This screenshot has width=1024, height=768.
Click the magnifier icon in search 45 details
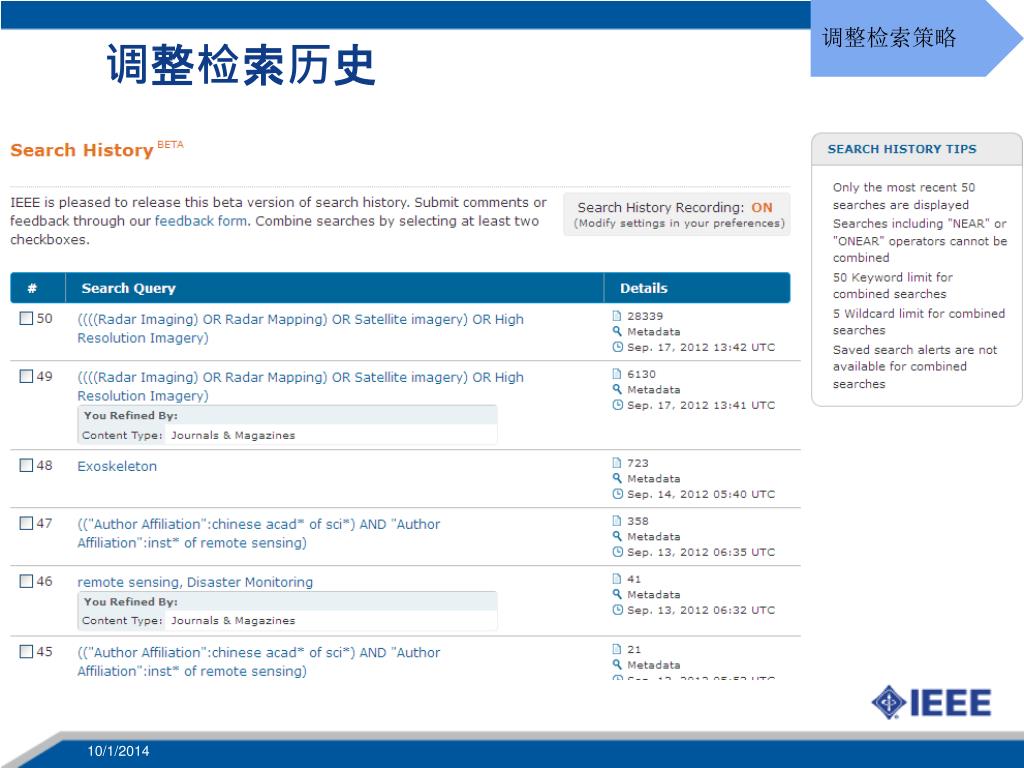click(x=616, y=665)
